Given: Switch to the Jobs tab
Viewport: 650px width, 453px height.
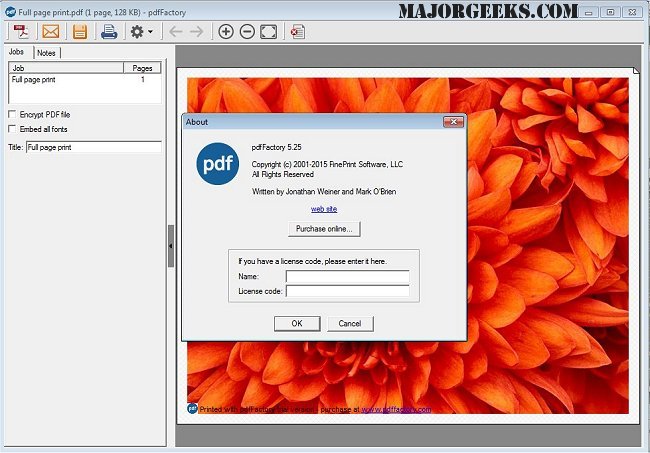Looking at the screenshot, I should pos(17,52).
